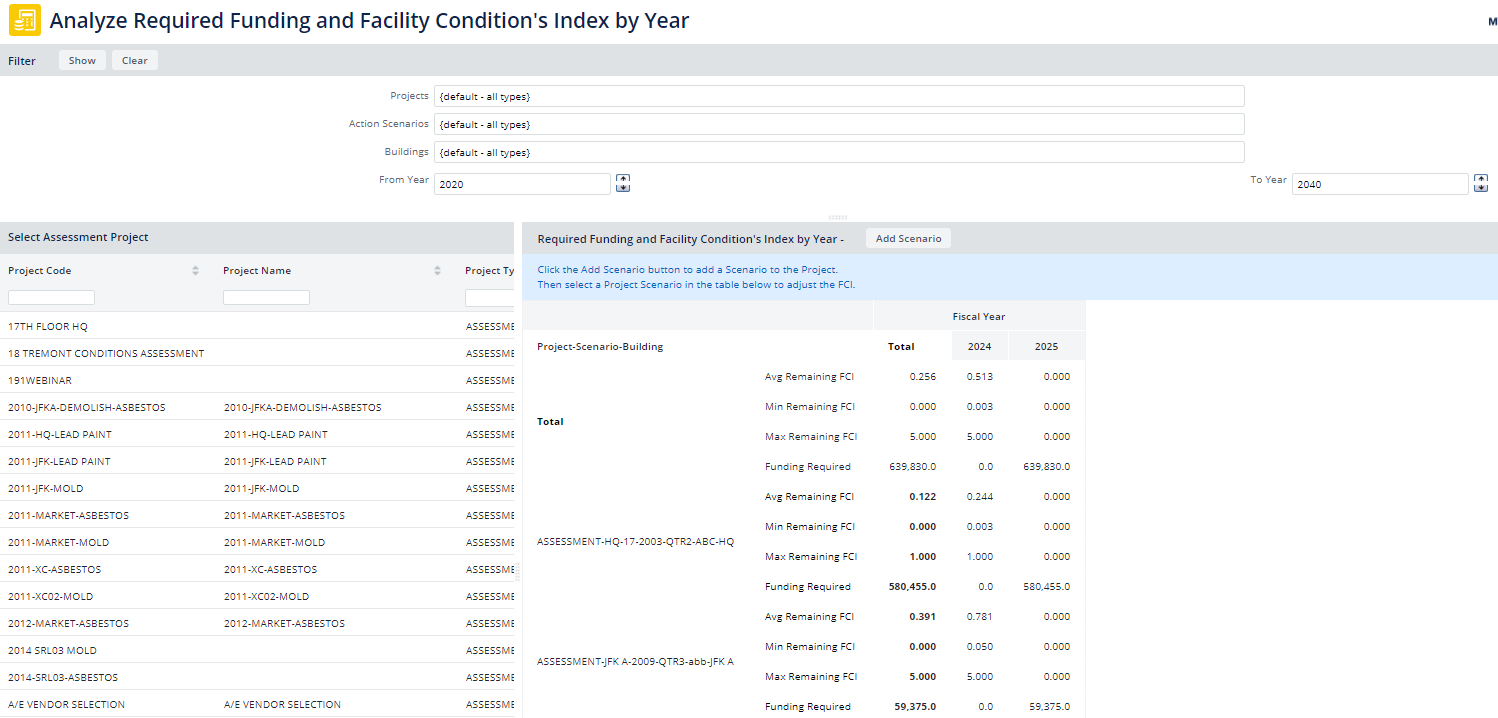Select the 2024 Fiscal Year column header

[980, 346]
